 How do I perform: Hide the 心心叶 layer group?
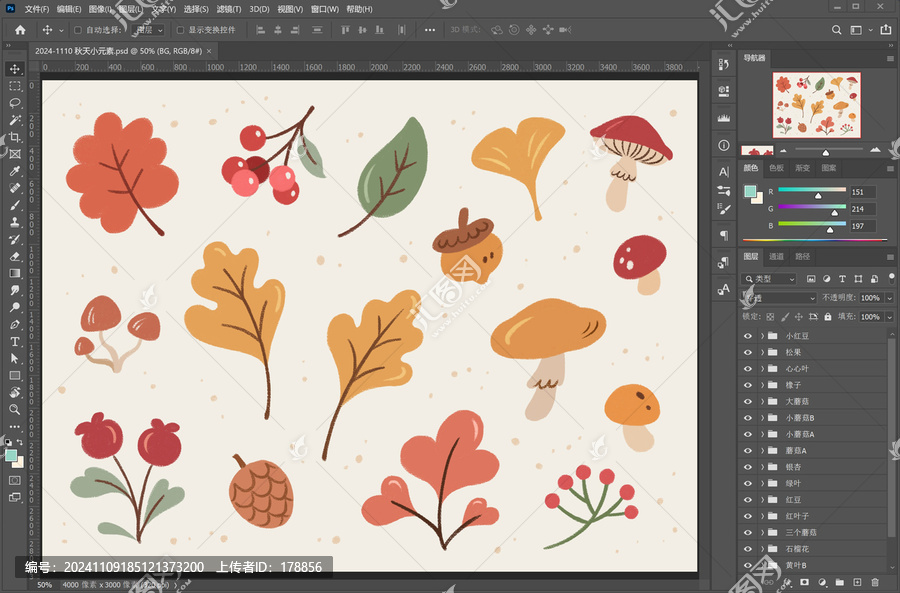(748, 369)
